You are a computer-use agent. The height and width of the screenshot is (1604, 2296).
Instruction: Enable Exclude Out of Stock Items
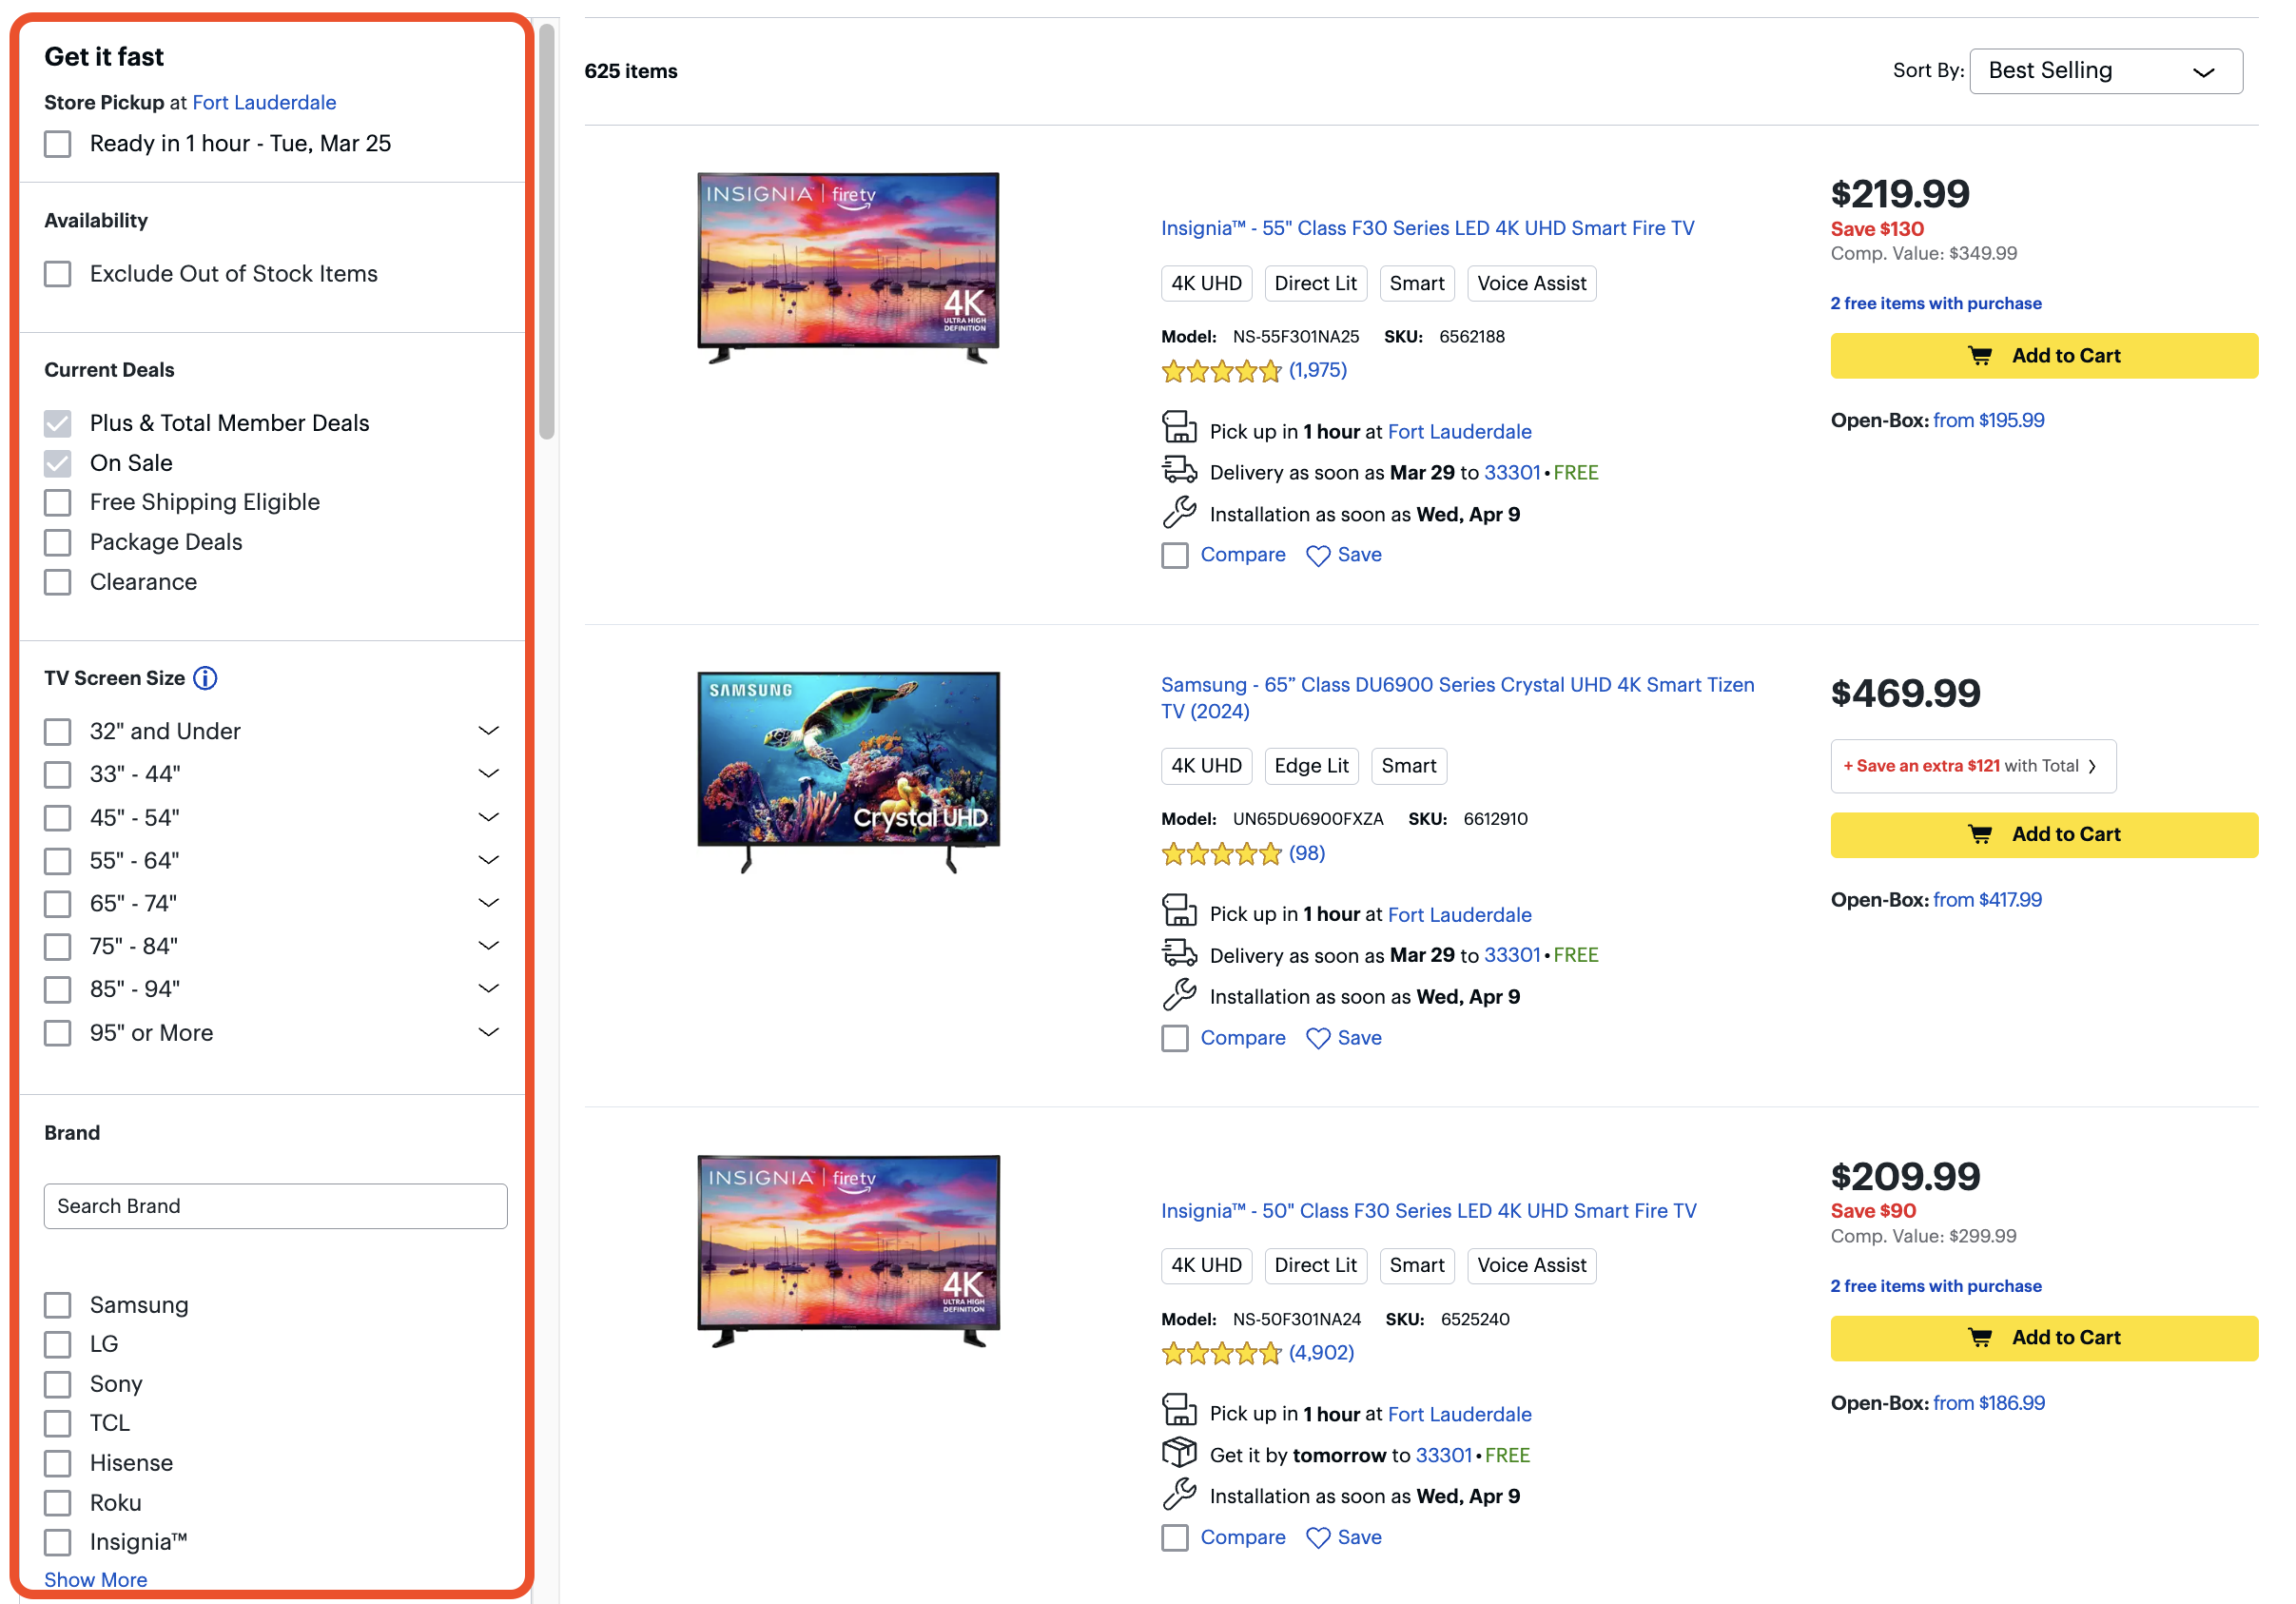pyautogui.click(x=58, y=274)
